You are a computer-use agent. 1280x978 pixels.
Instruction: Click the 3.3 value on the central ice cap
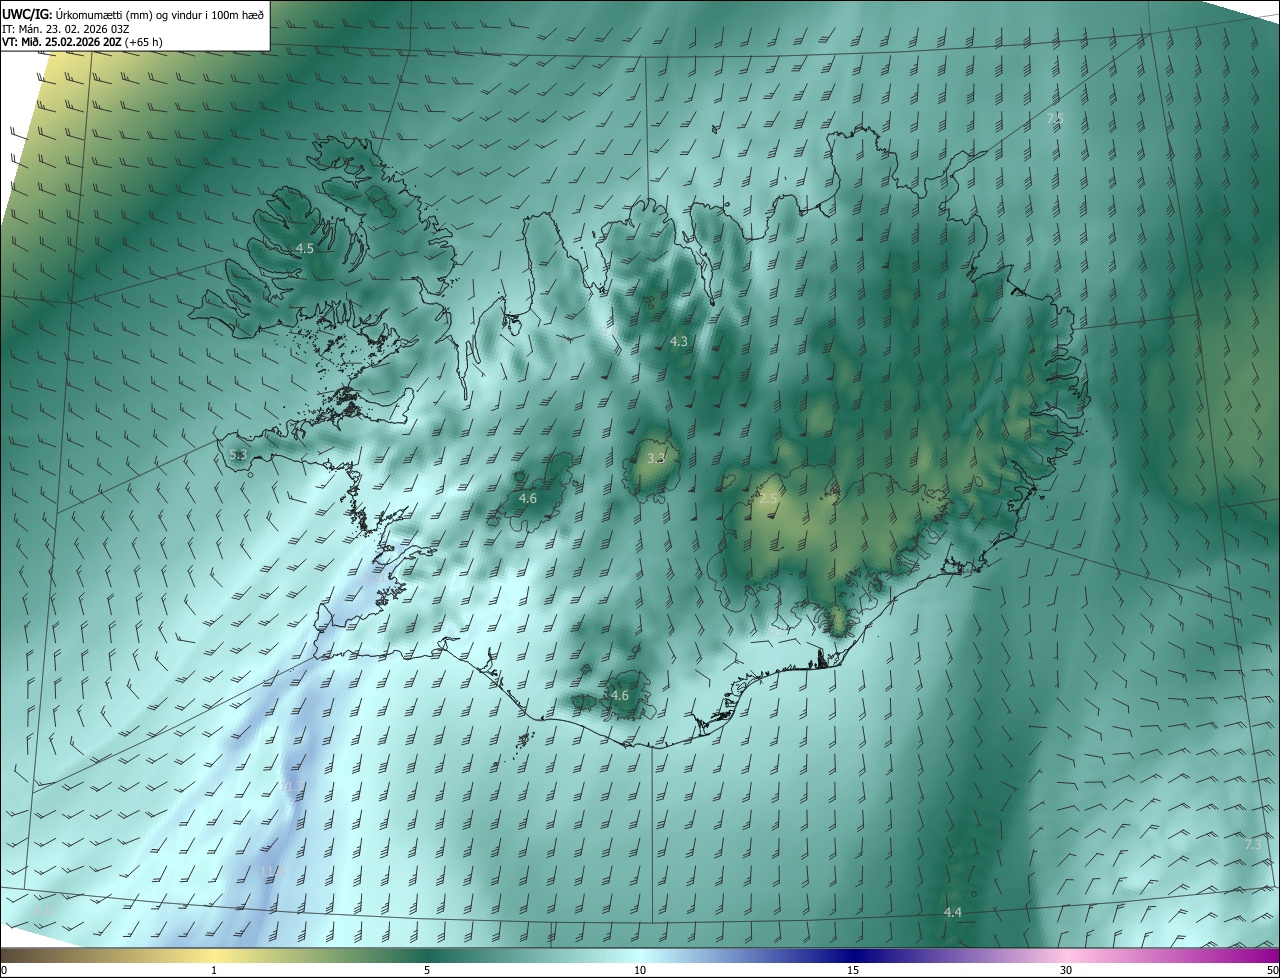coord(656,458)
